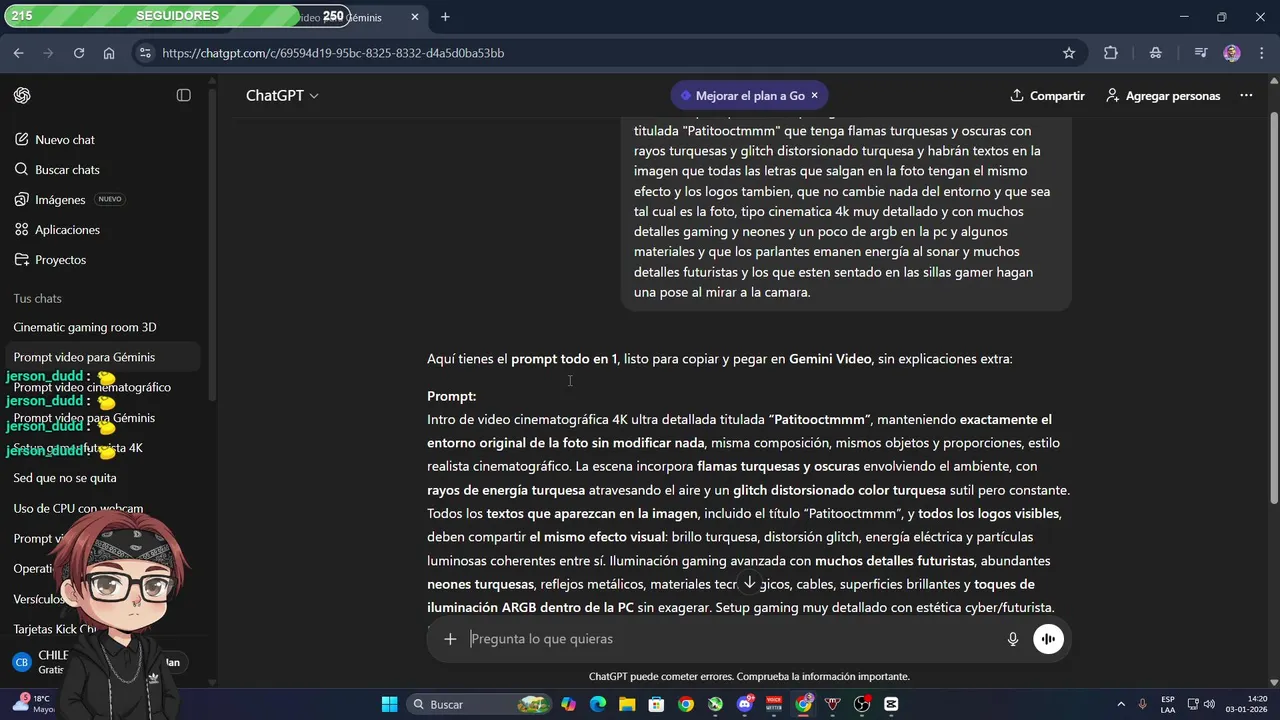Click the plus attach icon in composer
The height and width of the screenshot is (720, 1280).
(450, 639)
